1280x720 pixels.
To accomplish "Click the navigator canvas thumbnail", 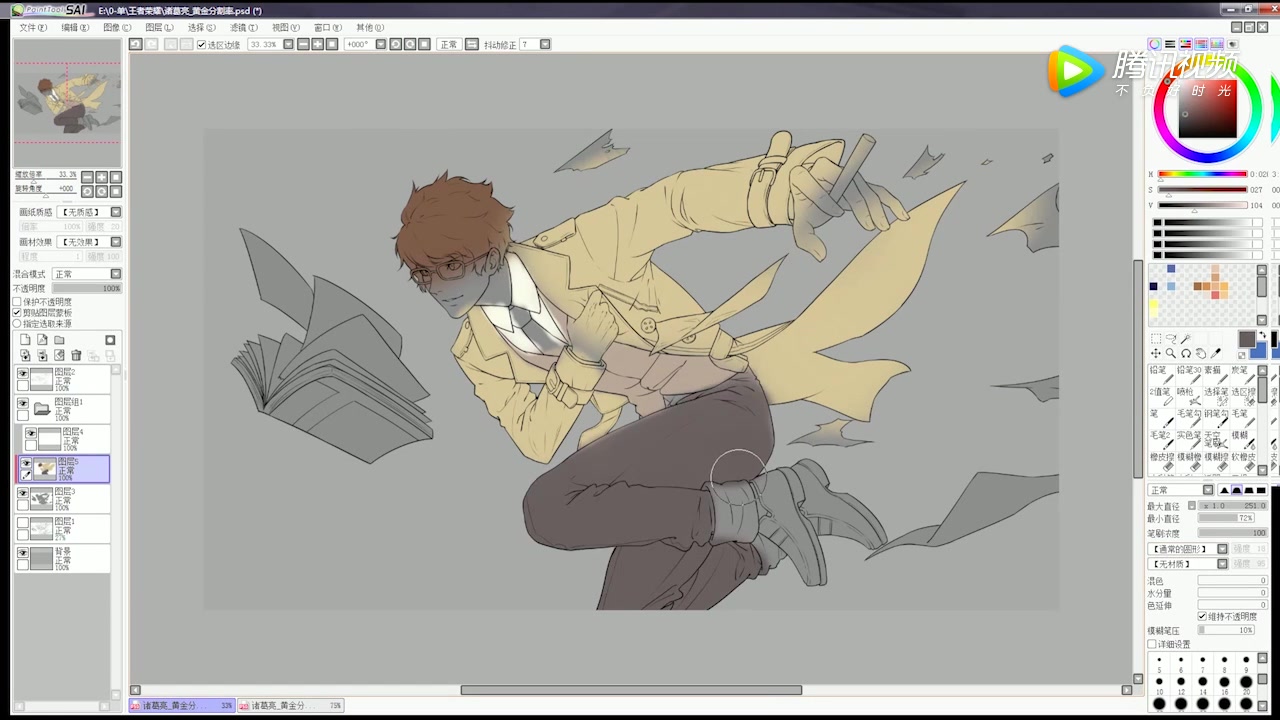I will point(67,104).
